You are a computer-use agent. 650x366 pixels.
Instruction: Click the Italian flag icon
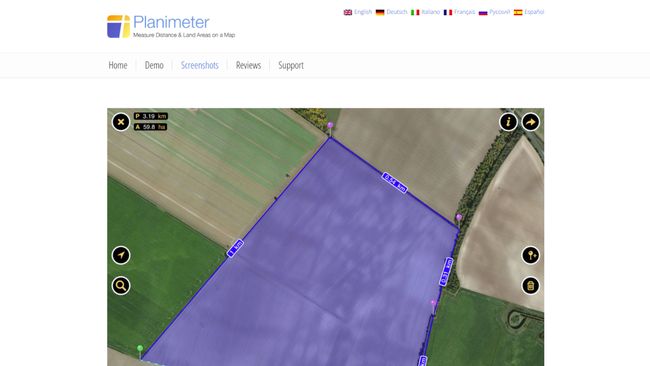(x=415, y=12)
